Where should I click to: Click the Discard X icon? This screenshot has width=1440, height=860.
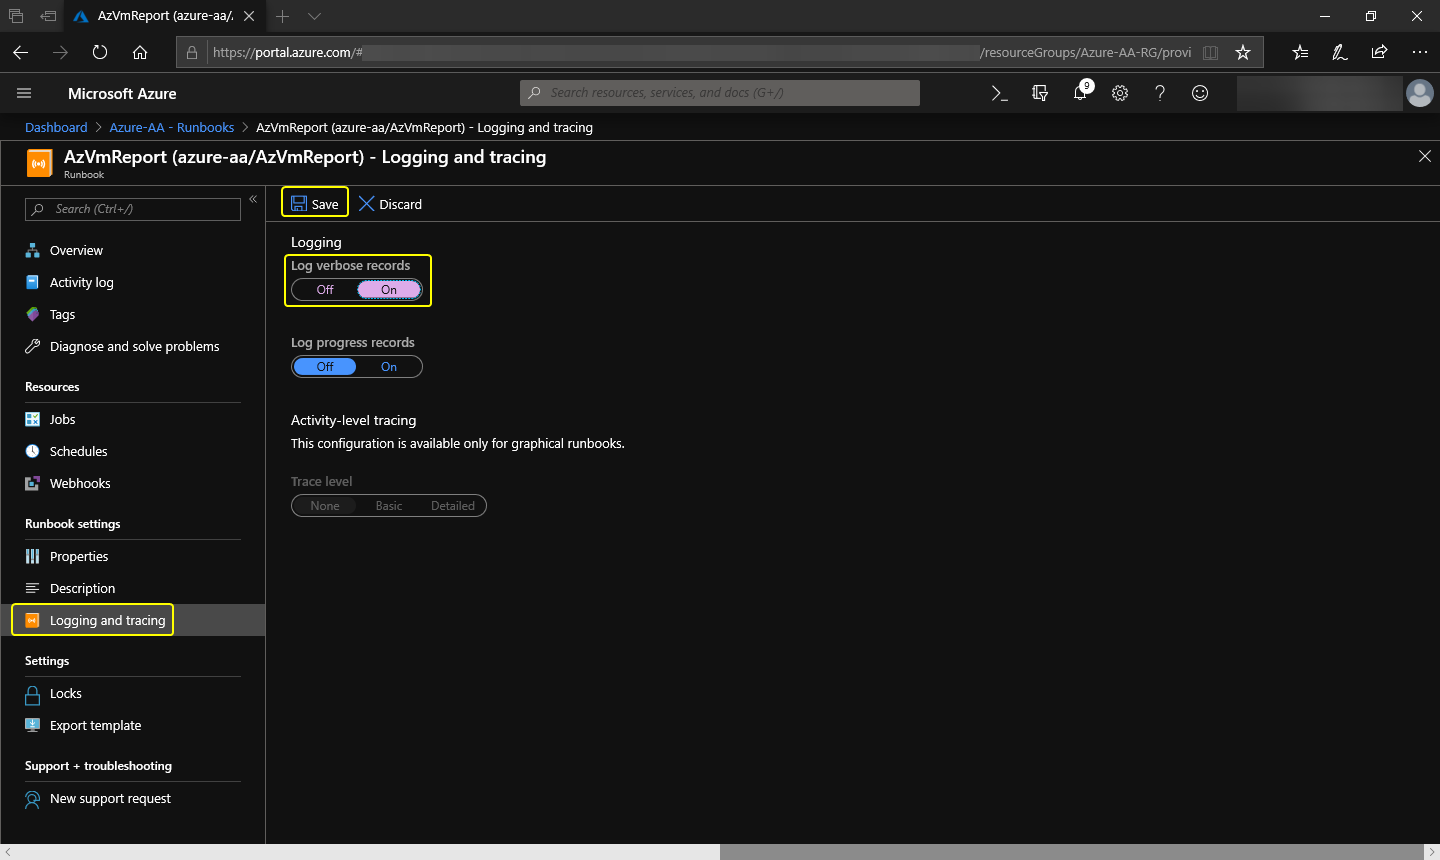pyautogui.click(x=367, y=204)
